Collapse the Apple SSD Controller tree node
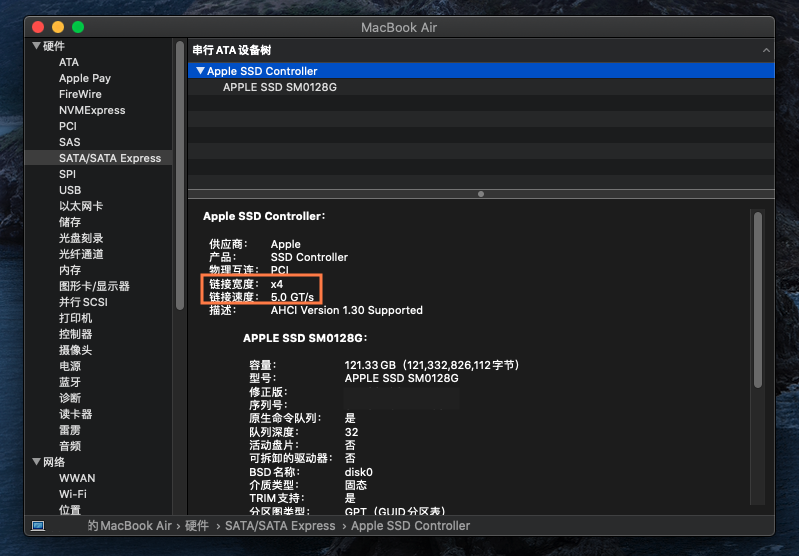Screen dimensions: 799x556 (x=200, y=71)
